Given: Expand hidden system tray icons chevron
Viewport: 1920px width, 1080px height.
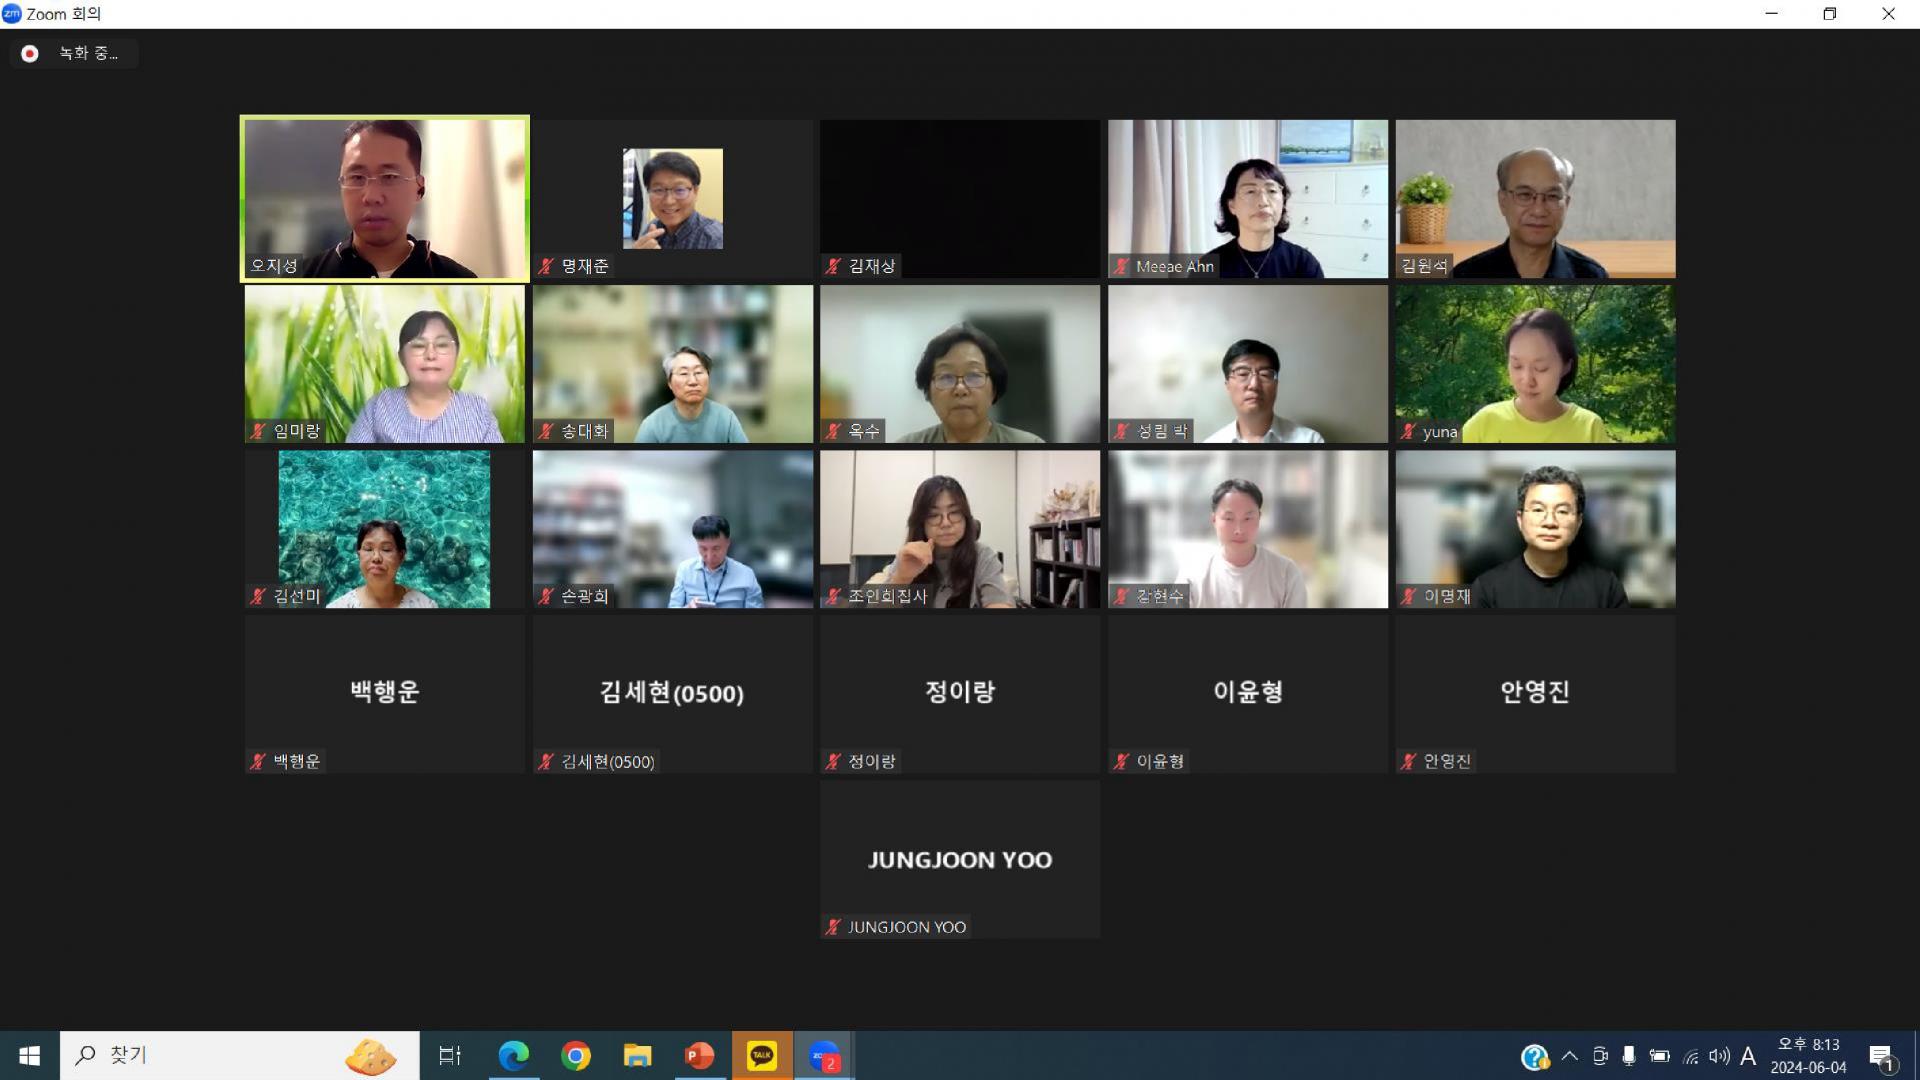Looking at the screenshot, I should pos(1569,1056).
